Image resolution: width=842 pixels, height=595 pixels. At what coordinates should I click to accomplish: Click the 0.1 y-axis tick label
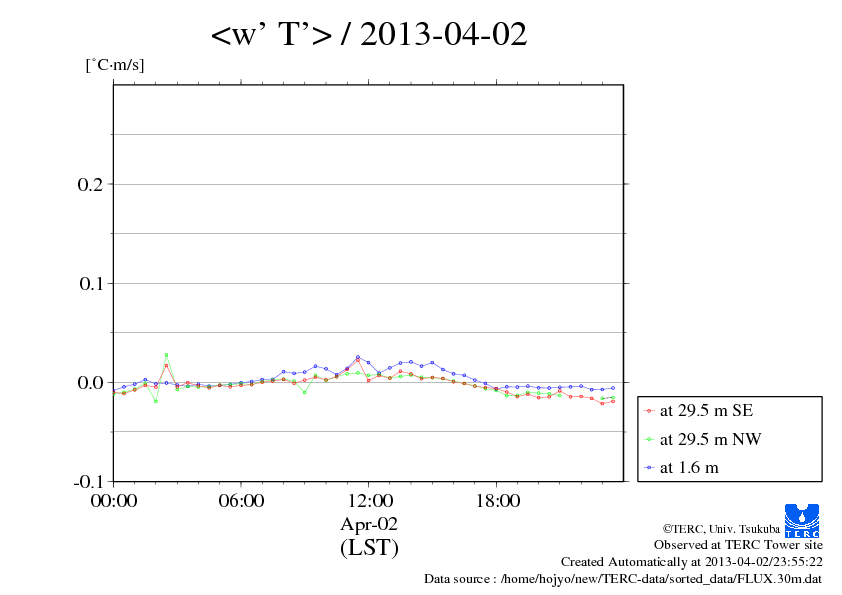[x=91, y=283]
